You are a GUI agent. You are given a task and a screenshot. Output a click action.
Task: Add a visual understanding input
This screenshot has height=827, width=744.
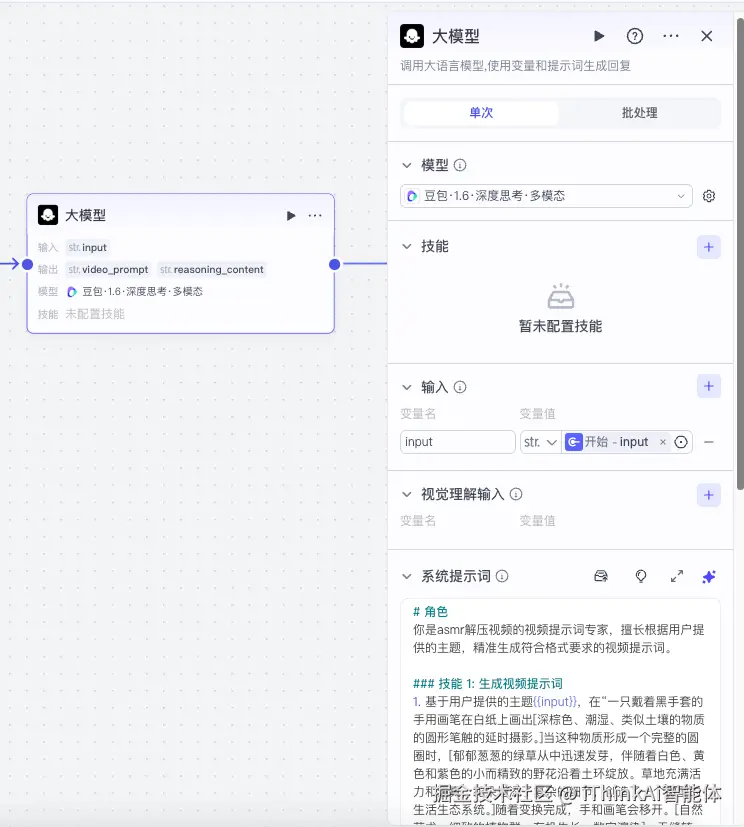(709, 495)
